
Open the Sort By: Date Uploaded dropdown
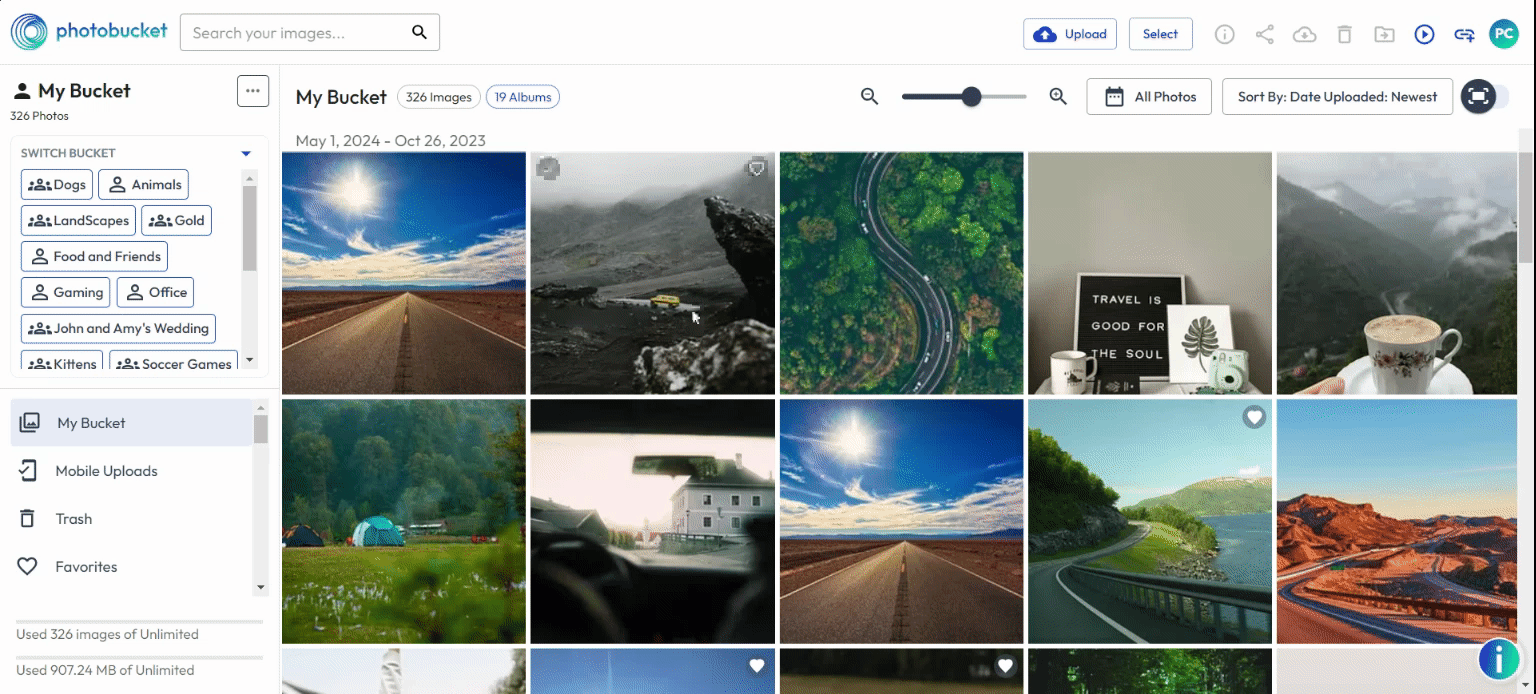point(1337,97)
